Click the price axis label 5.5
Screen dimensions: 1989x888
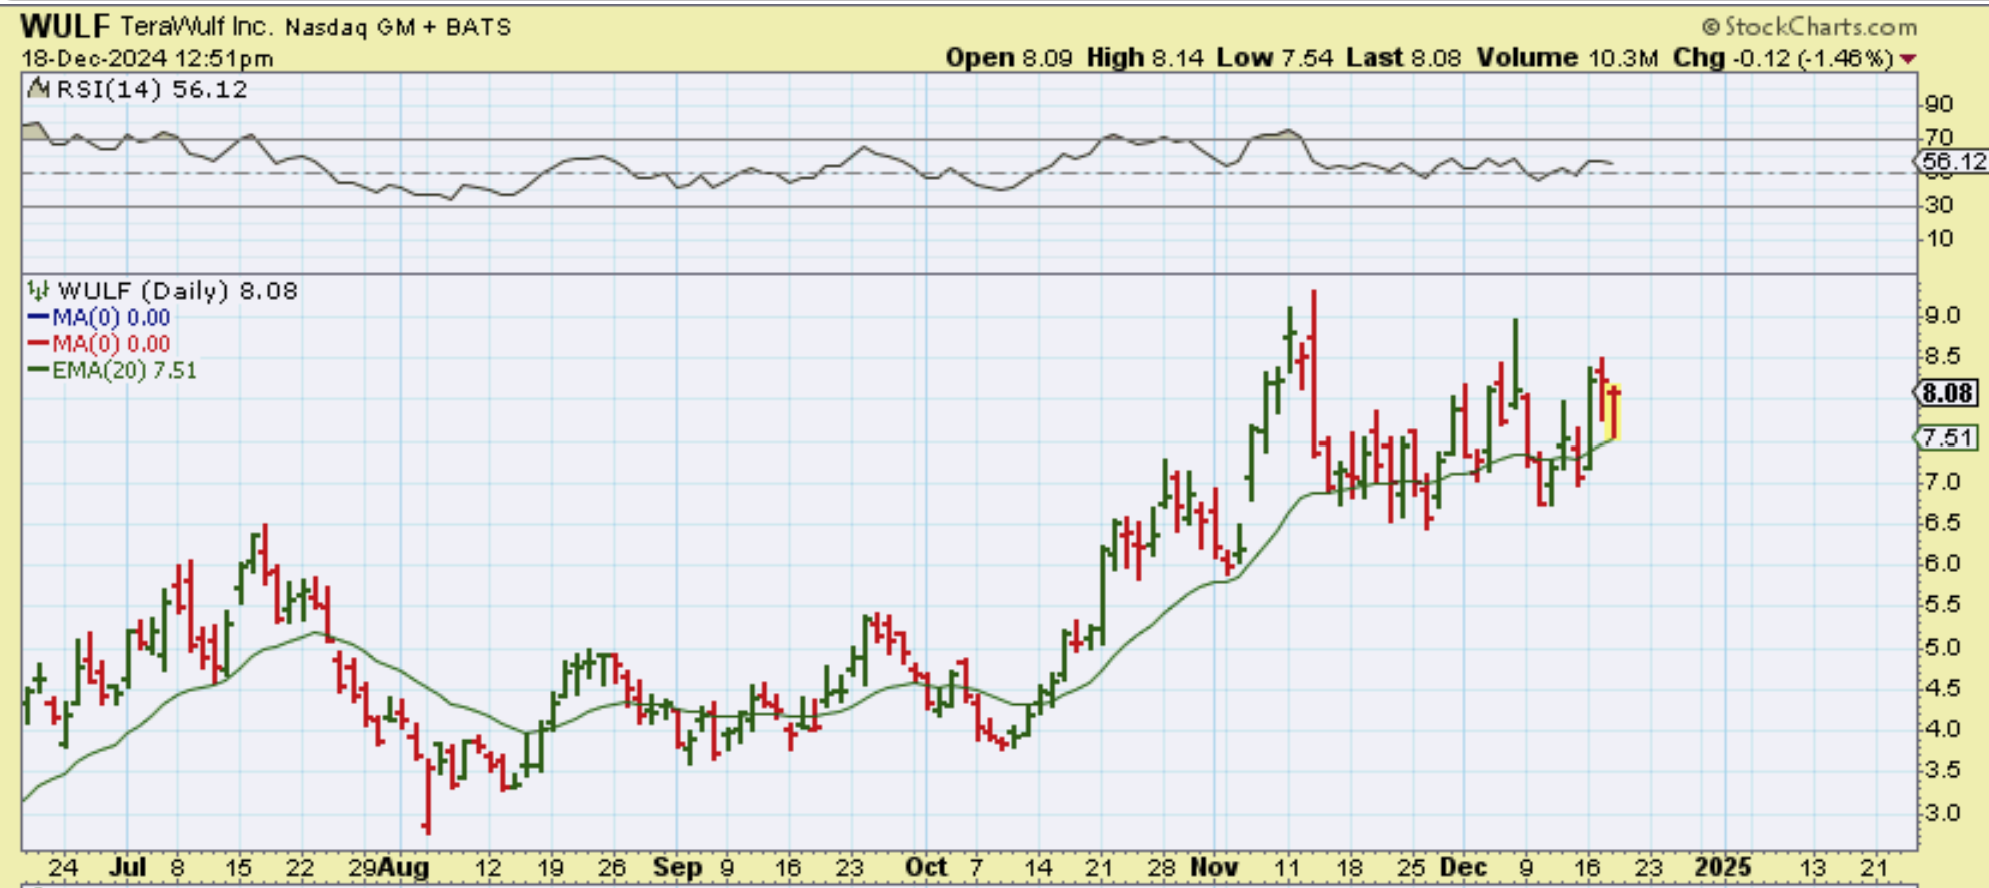1943,605
